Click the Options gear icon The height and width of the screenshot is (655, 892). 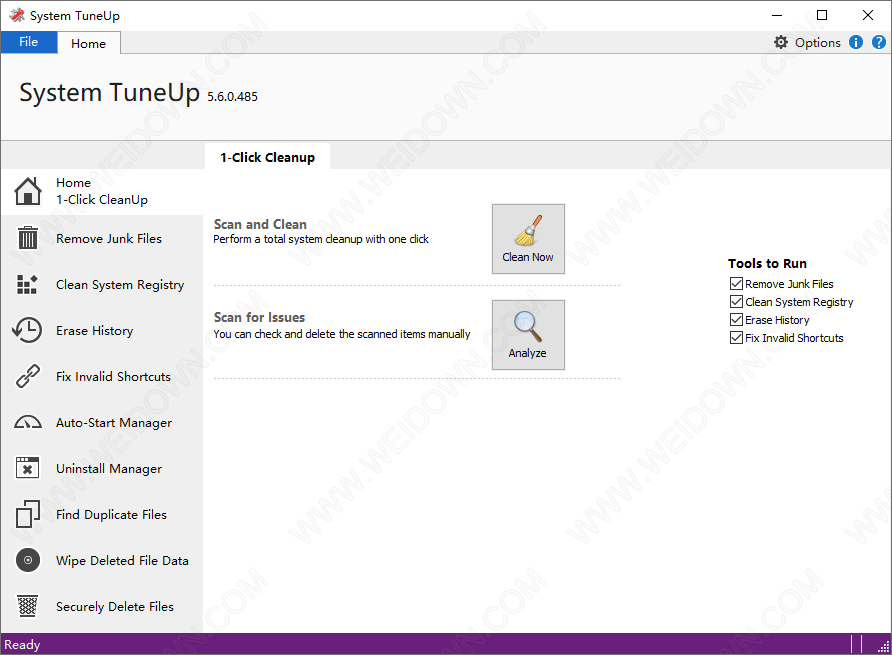point(781,42)
